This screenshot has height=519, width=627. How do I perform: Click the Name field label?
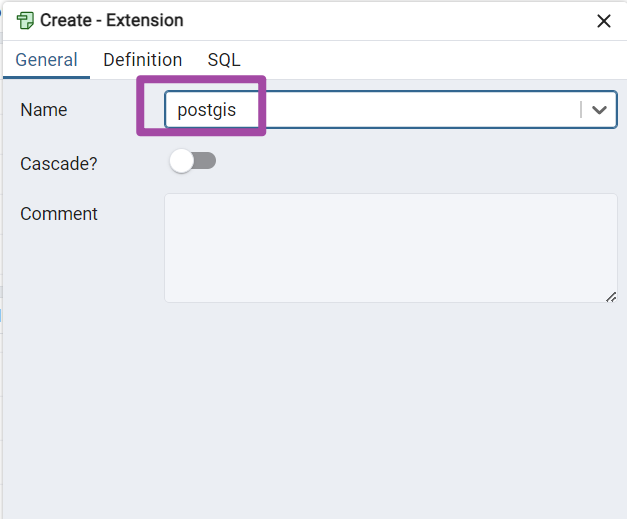pyautogui.click(x=44, y=110)
